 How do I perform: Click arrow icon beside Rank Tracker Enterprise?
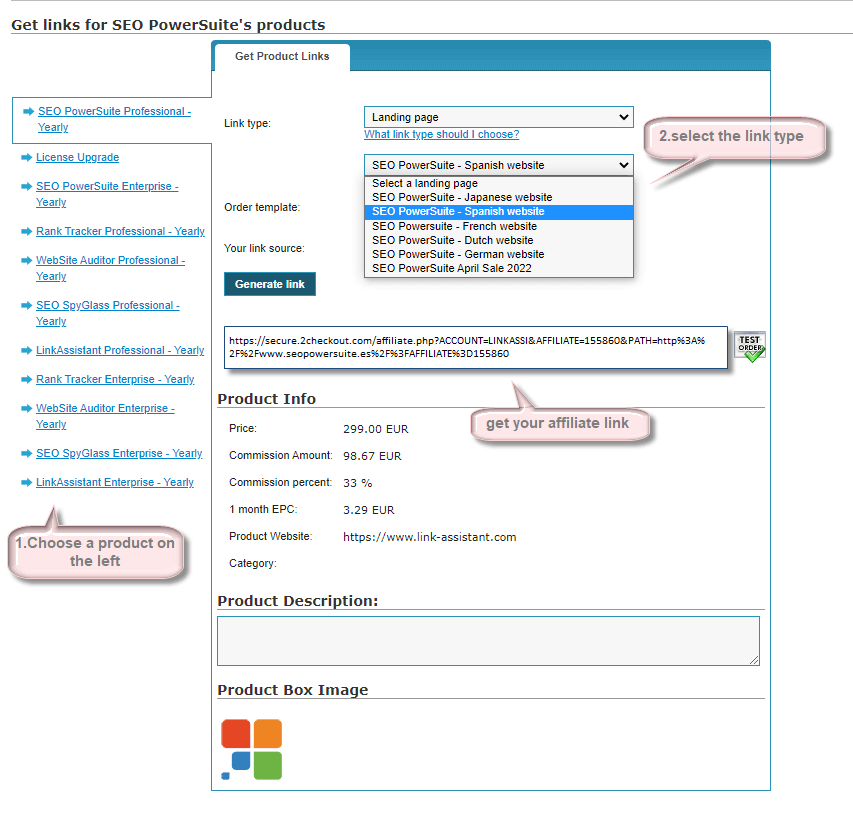pos(26,380)
